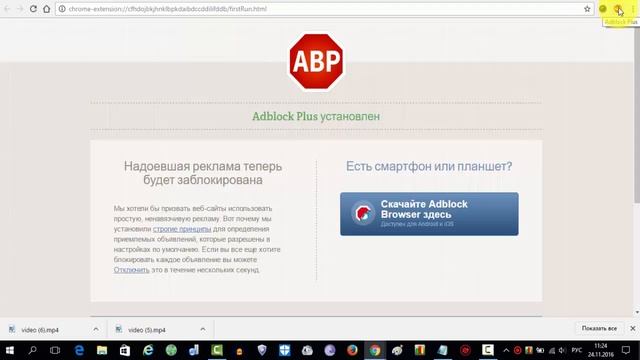Open the строгие принципы link

click(x=182, y=229)
